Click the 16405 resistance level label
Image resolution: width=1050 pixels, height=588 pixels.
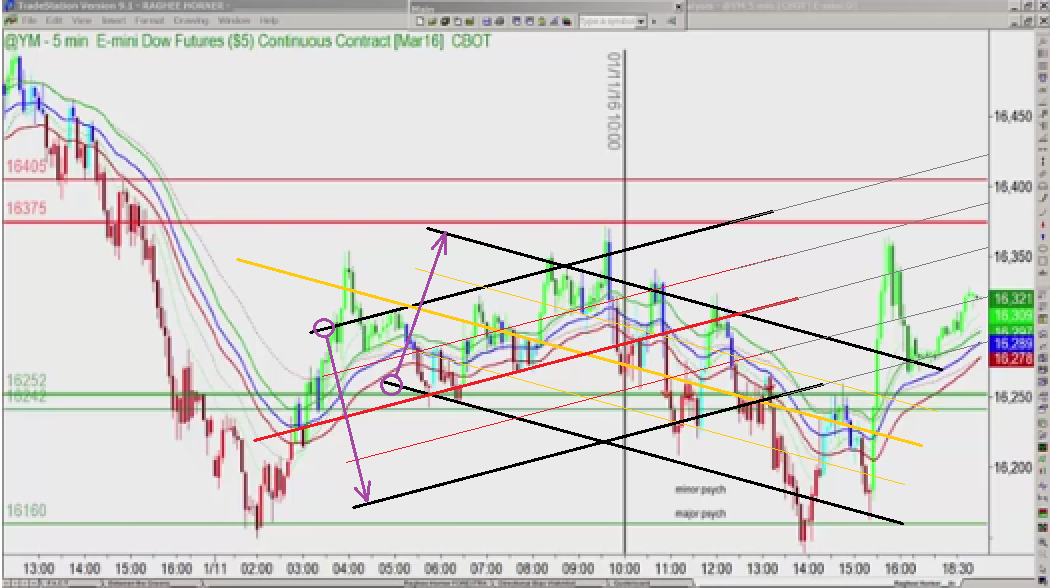(x=26, y=166)
